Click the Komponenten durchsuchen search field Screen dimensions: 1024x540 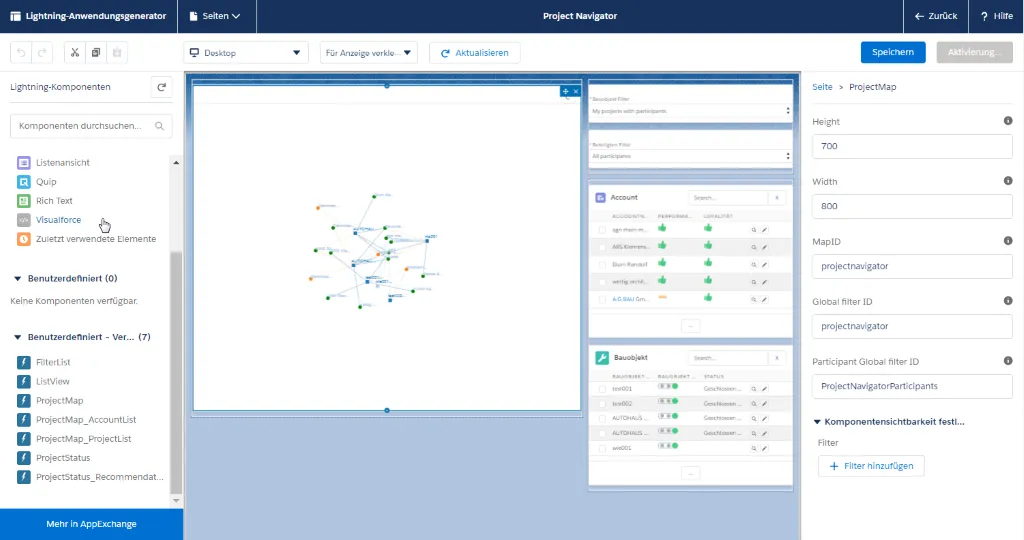click(91, 126)
